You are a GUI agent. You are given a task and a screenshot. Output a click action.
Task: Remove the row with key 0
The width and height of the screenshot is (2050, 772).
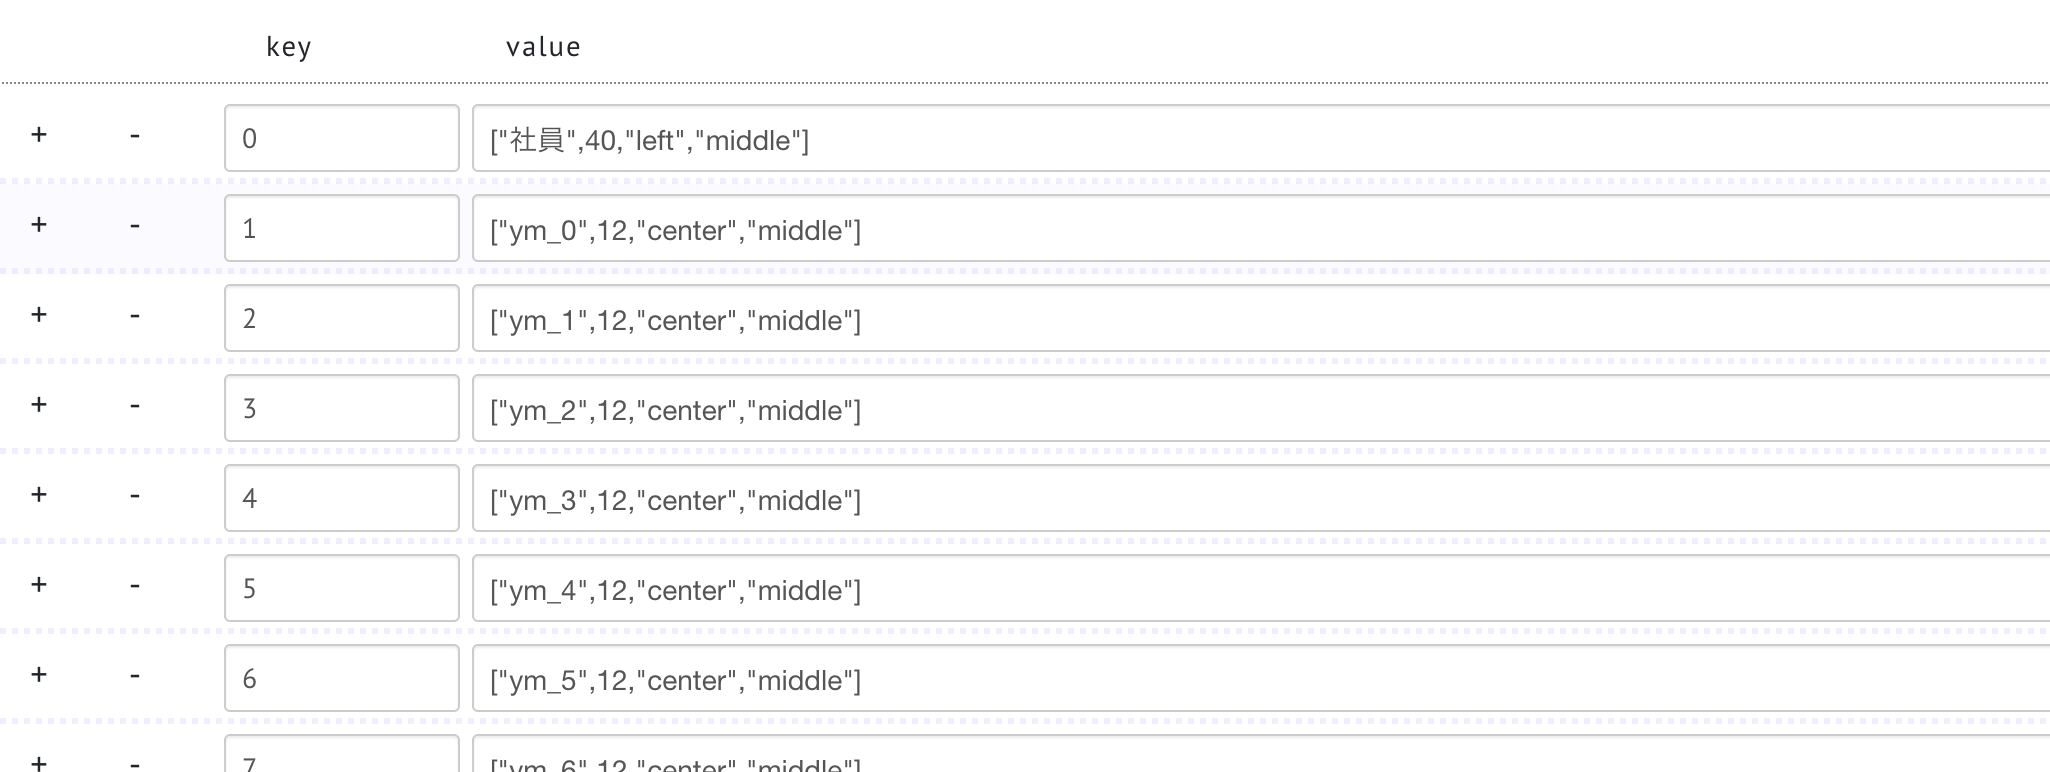point(134,136)
